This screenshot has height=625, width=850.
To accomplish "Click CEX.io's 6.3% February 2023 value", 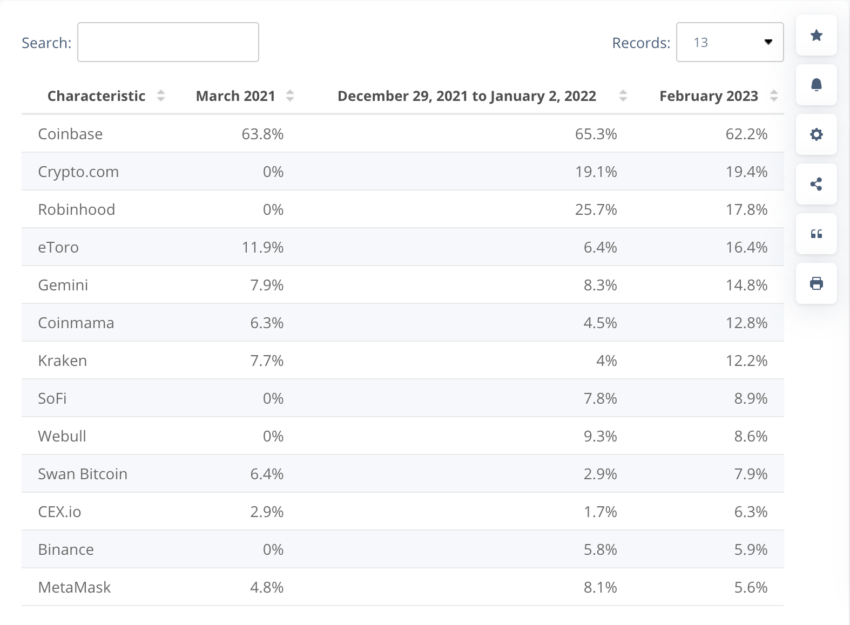I will (x=751, y=512).
